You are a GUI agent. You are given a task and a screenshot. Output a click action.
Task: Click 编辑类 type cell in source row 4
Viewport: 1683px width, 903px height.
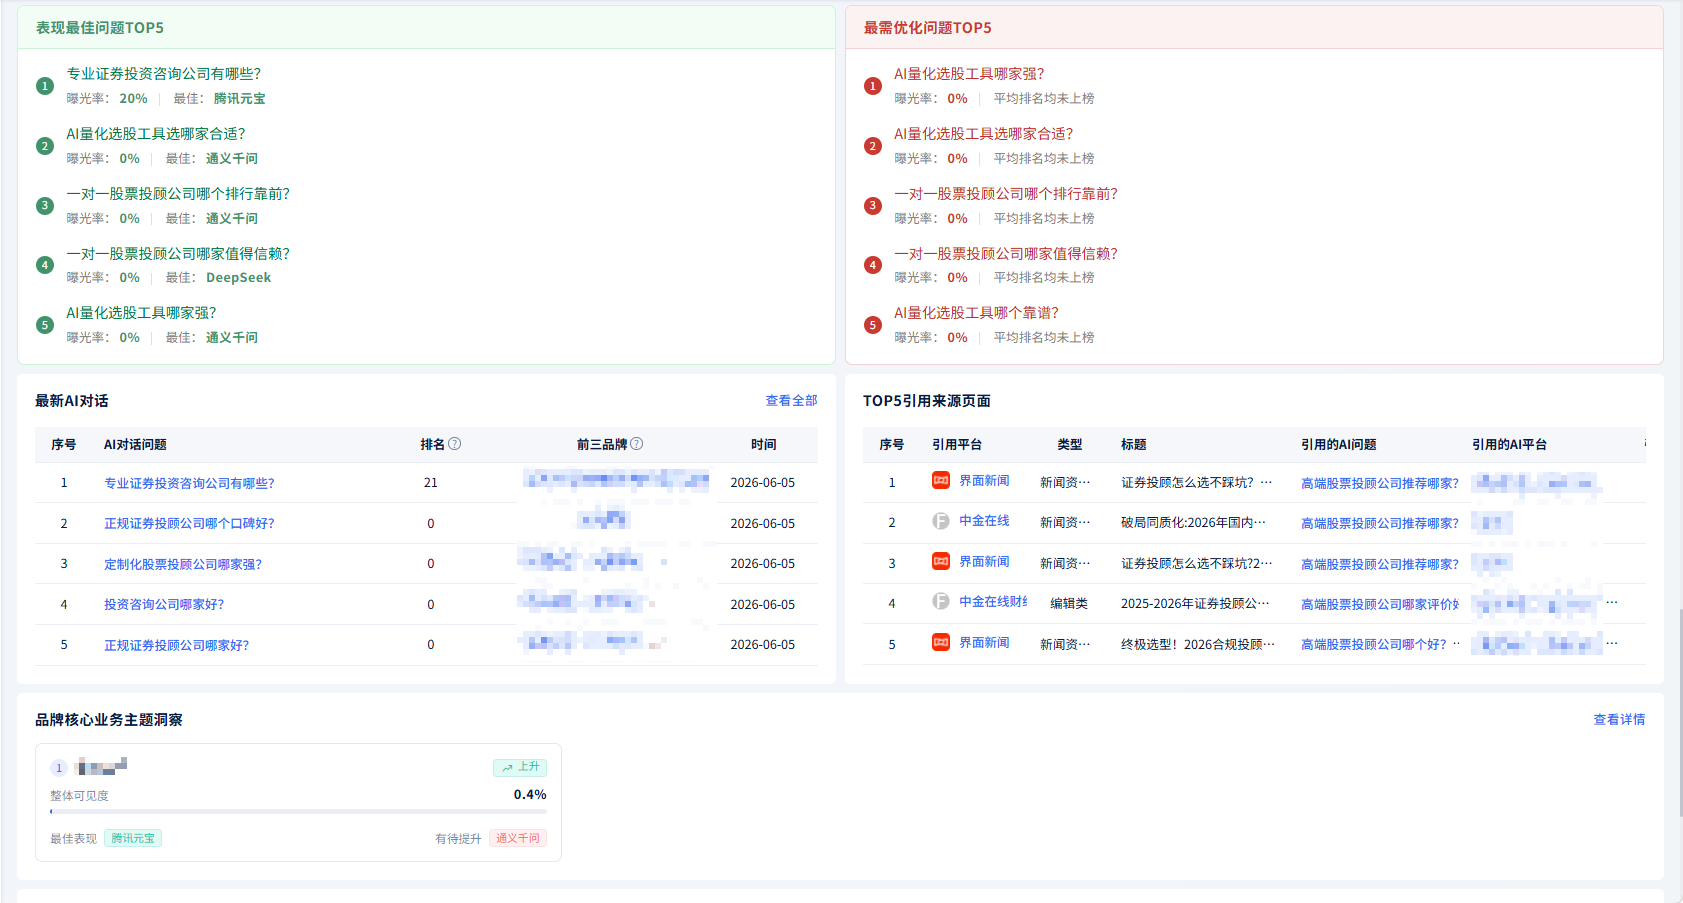1069,604
